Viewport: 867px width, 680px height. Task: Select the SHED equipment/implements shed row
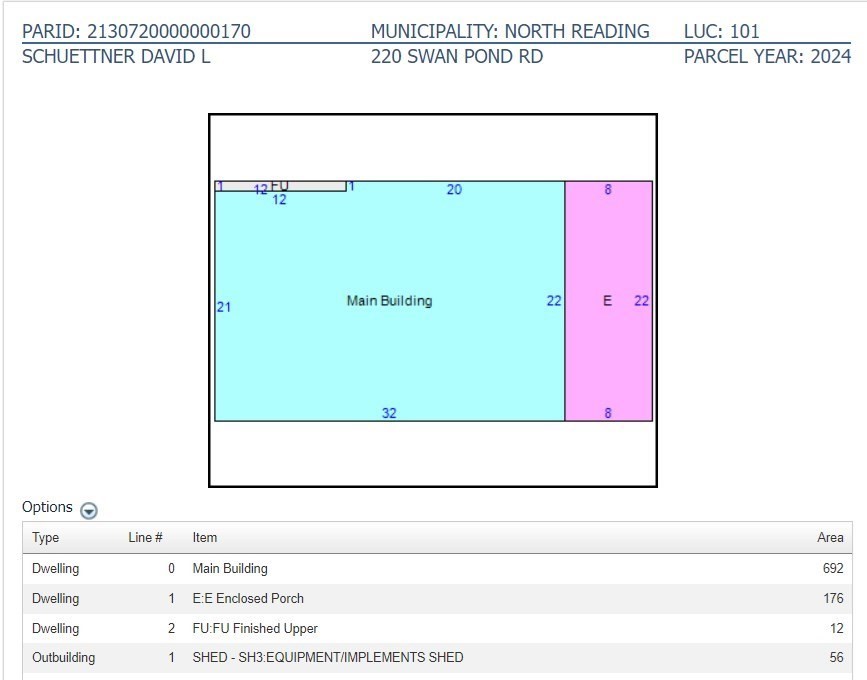coord(327,658)
